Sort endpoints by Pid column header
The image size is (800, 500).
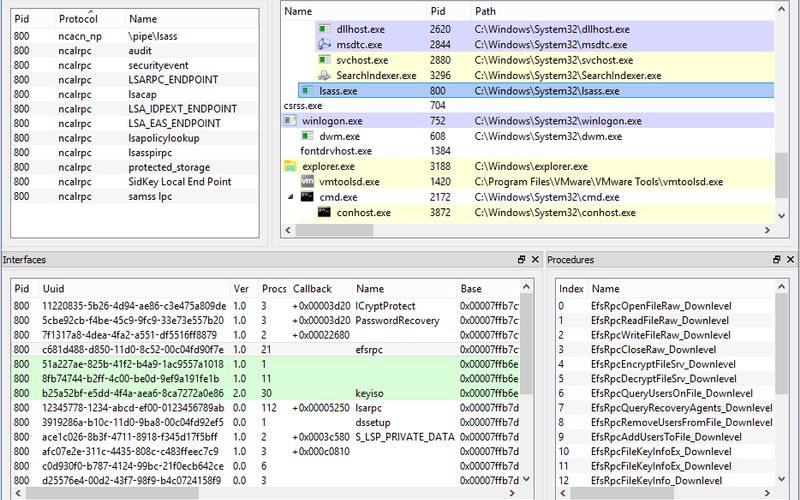pyautogui.click(x=33, y=19)
